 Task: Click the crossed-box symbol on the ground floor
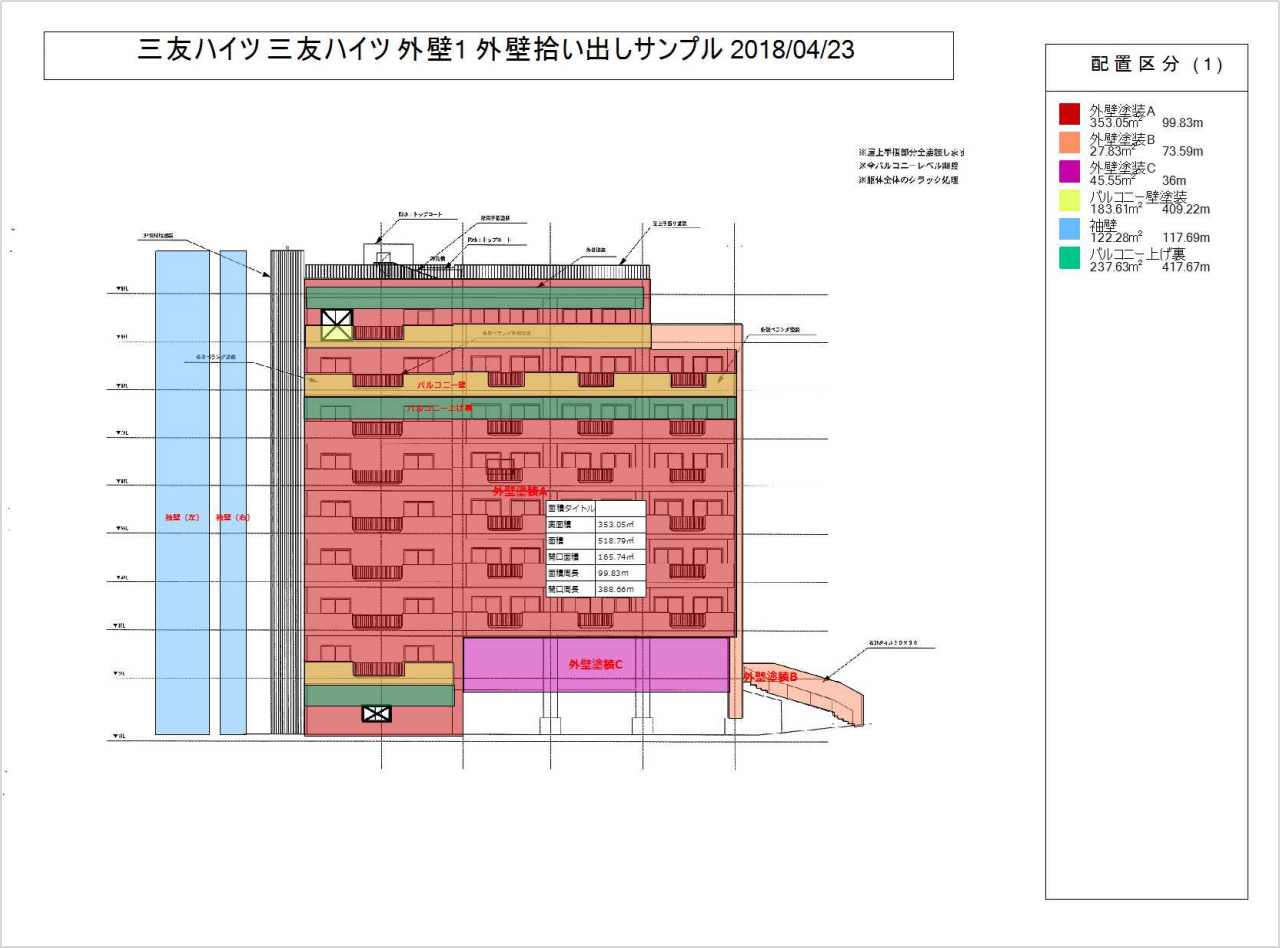pos(376,713)
